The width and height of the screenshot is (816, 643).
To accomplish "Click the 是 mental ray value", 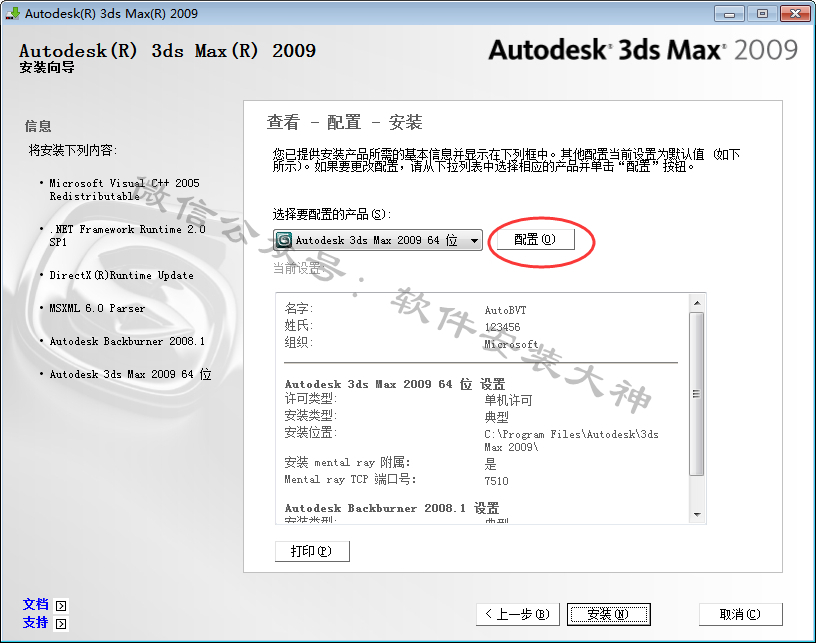I will [490, 464].
